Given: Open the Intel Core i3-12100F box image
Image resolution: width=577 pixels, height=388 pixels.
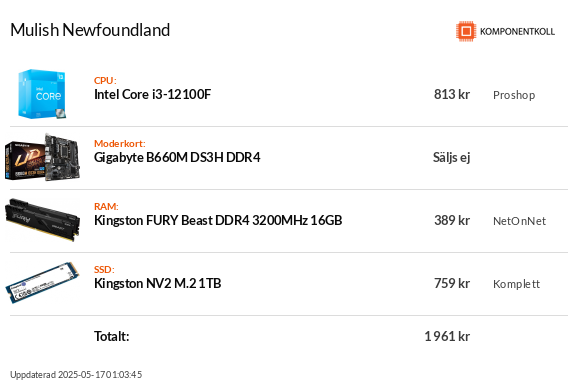Looking at the screenshot, I should coord(42,94).
